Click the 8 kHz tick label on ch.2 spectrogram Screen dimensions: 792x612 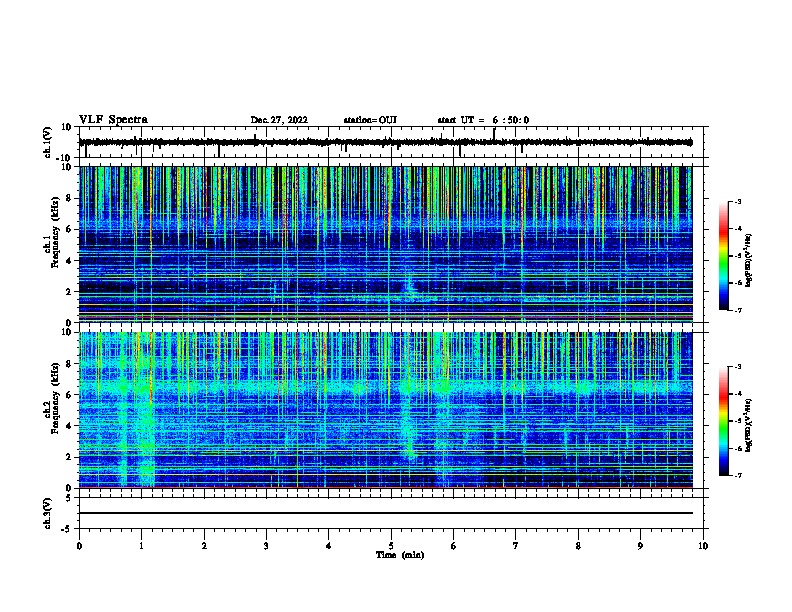tap(69, 364)
